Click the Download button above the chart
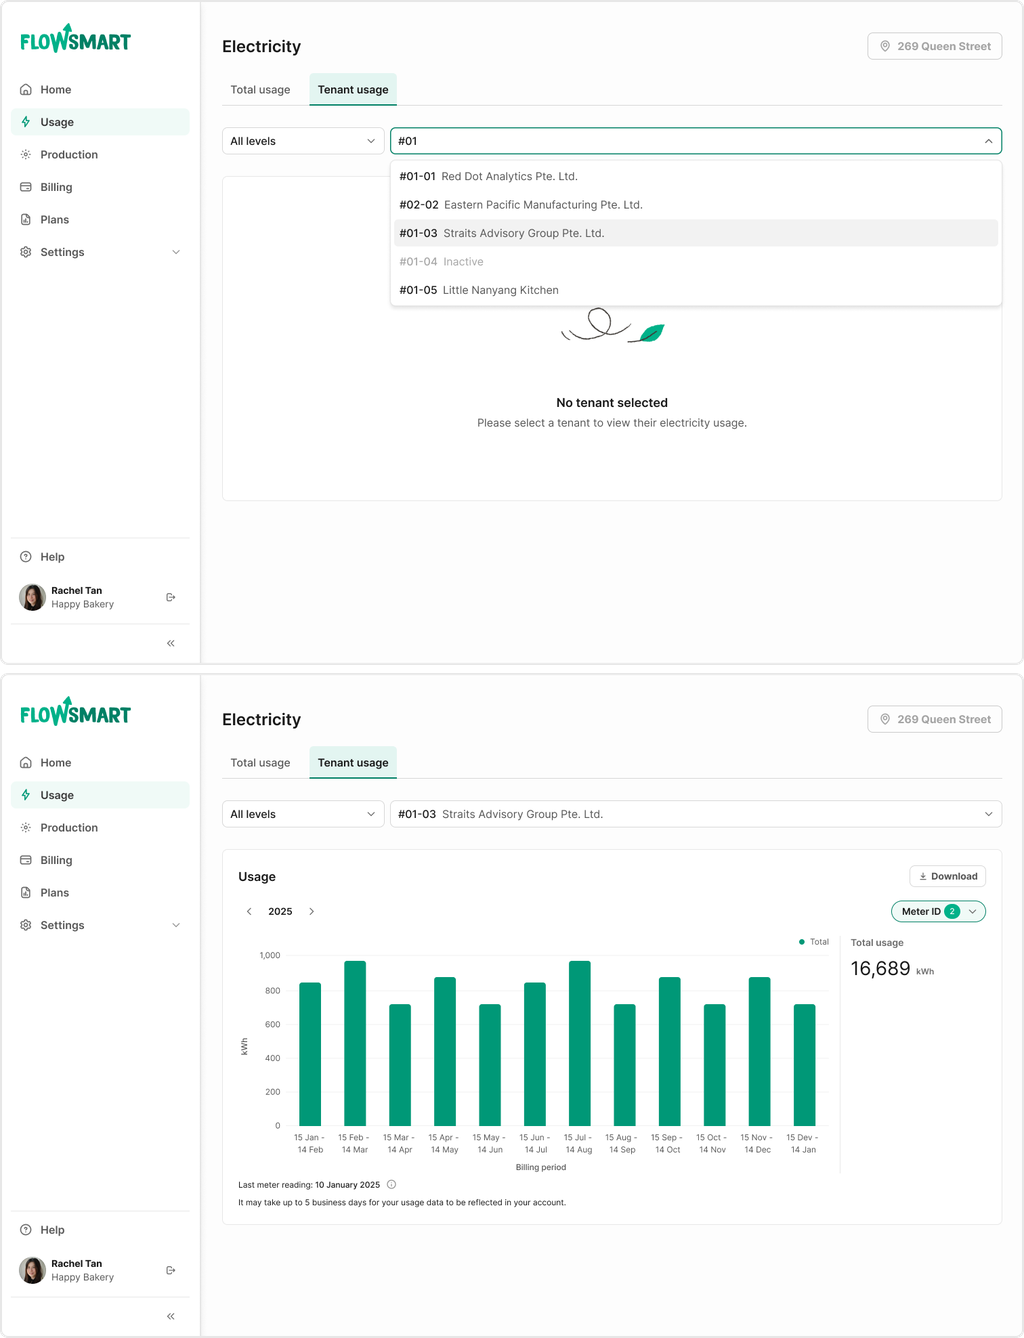Screen dimensions: 1024x1338 coord(946,876)
